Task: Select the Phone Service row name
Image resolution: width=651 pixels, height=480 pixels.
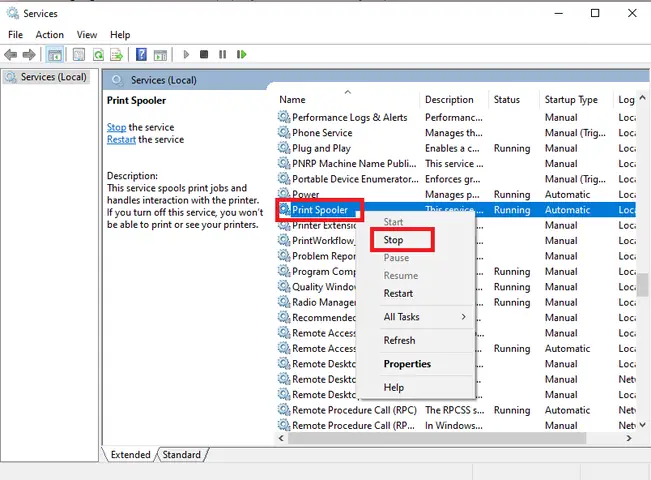Action: [x=322, y=132]
